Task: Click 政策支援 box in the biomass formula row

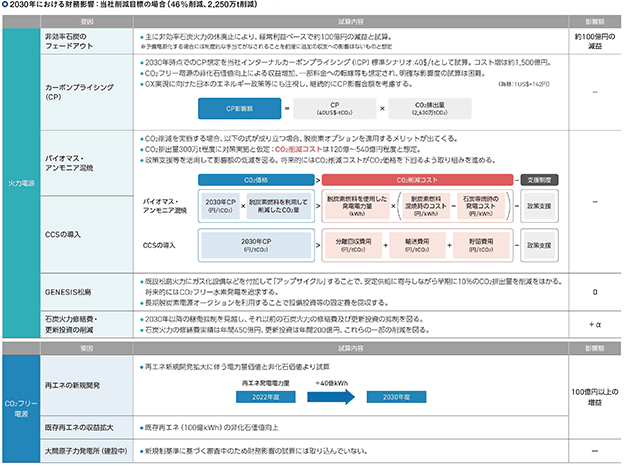Action: pyautogui.click(x=539, y=206)
